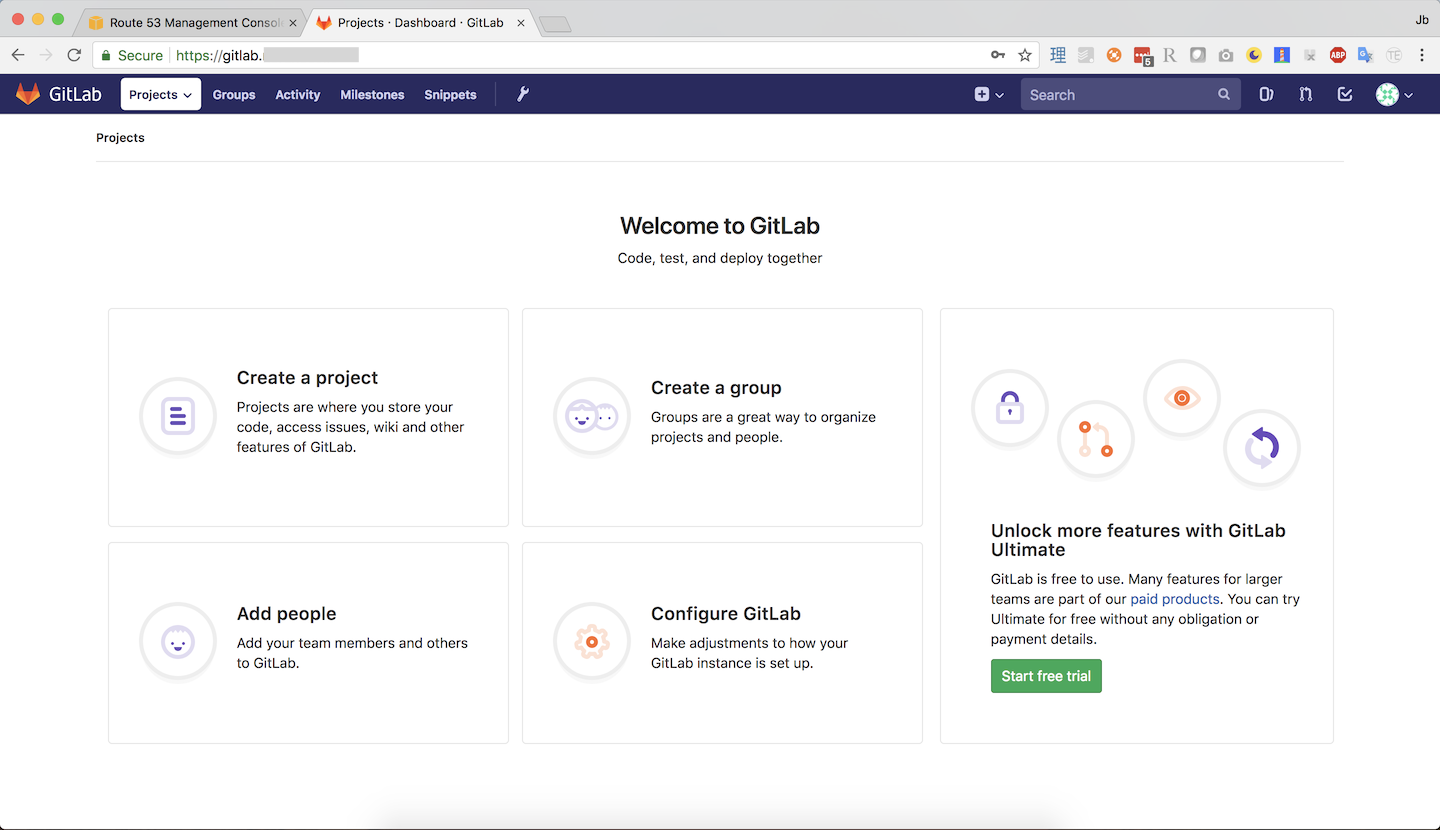Image resolution: width=1440 pixels, height=830 pixels.
Task: Open the Projects dropdown menu
Action: tap(161, 94)
